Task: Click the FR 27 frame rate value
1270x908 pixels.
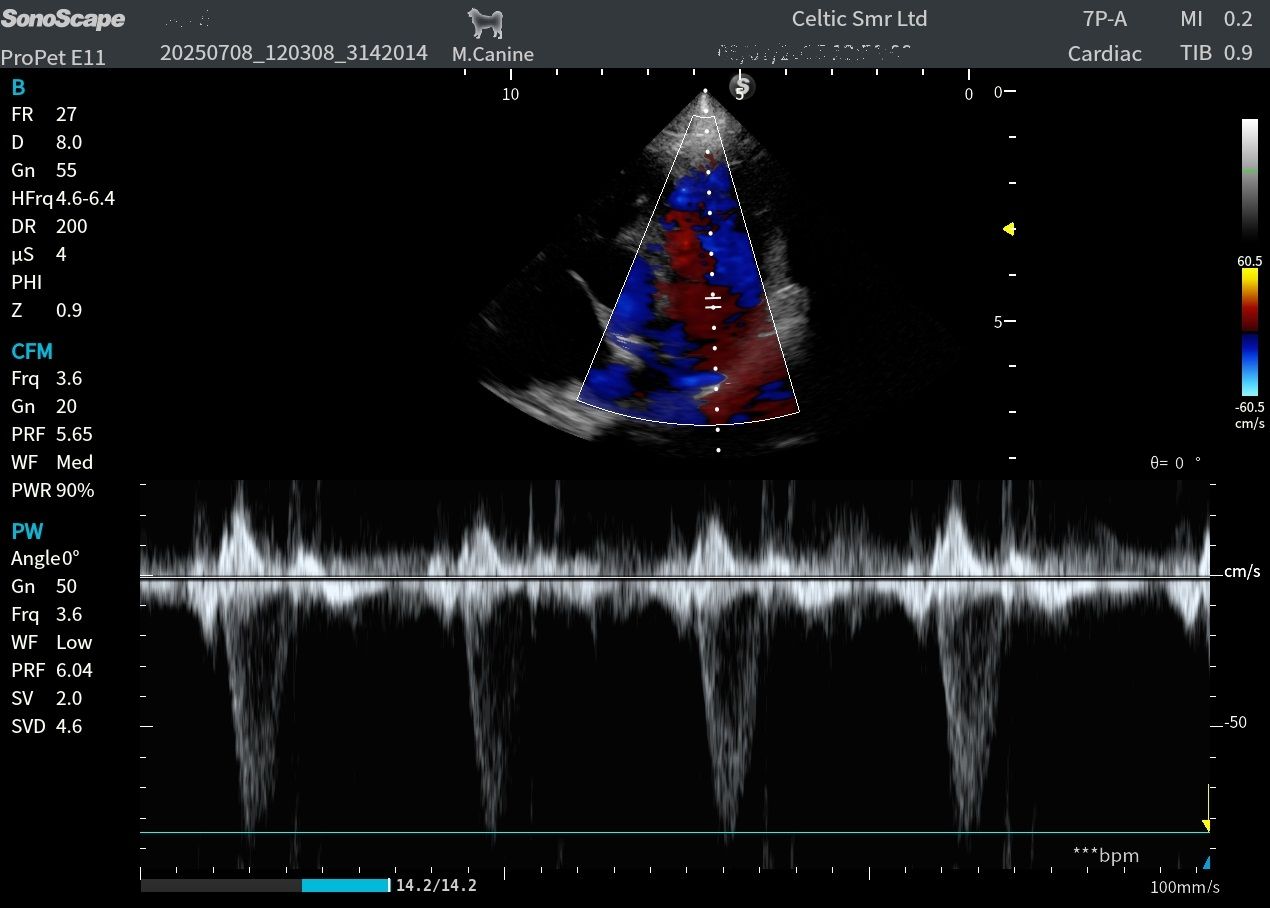Action: coord(44,114)
